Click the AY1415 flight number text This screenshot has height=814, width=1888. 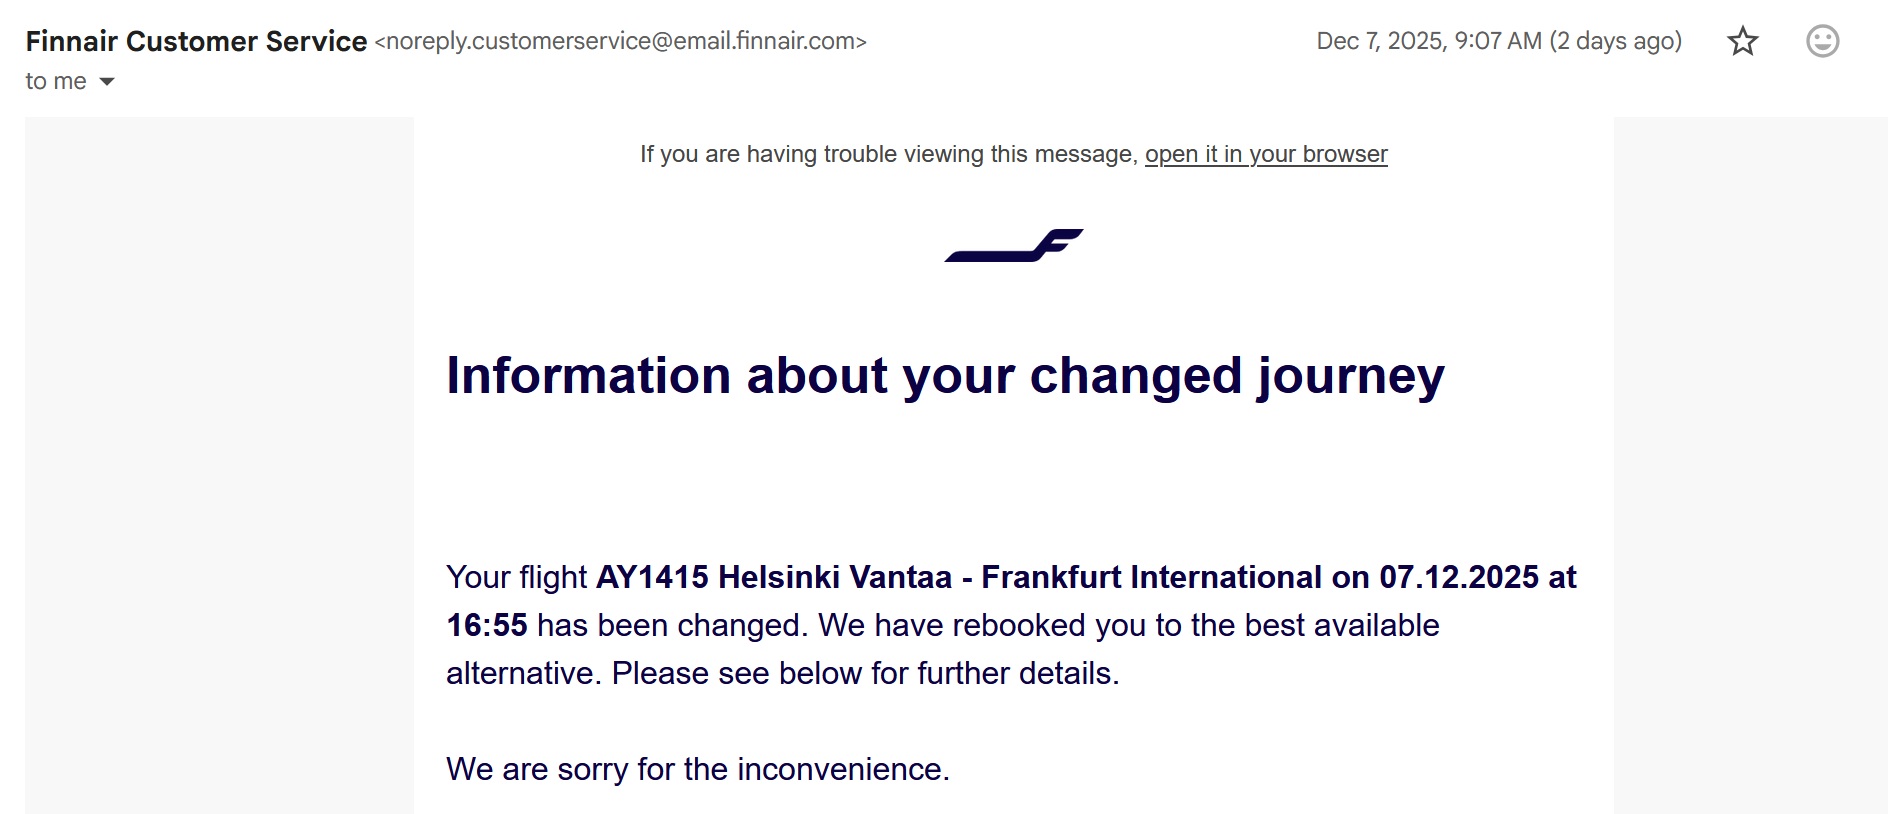point(652,577)
